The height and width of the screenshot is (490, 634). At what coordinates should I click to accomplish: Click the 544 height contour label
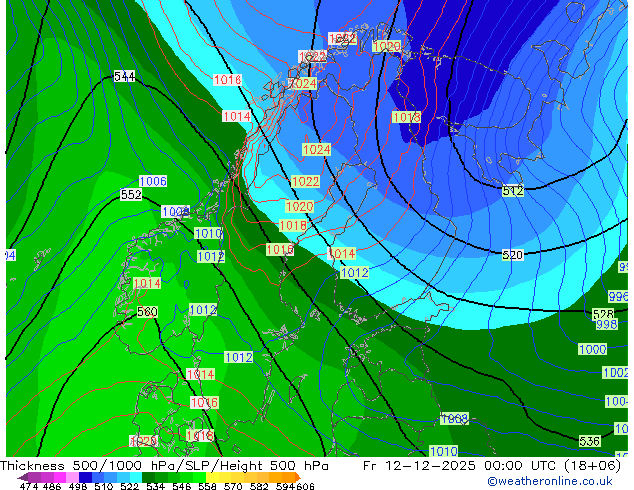tap(124, 76)
